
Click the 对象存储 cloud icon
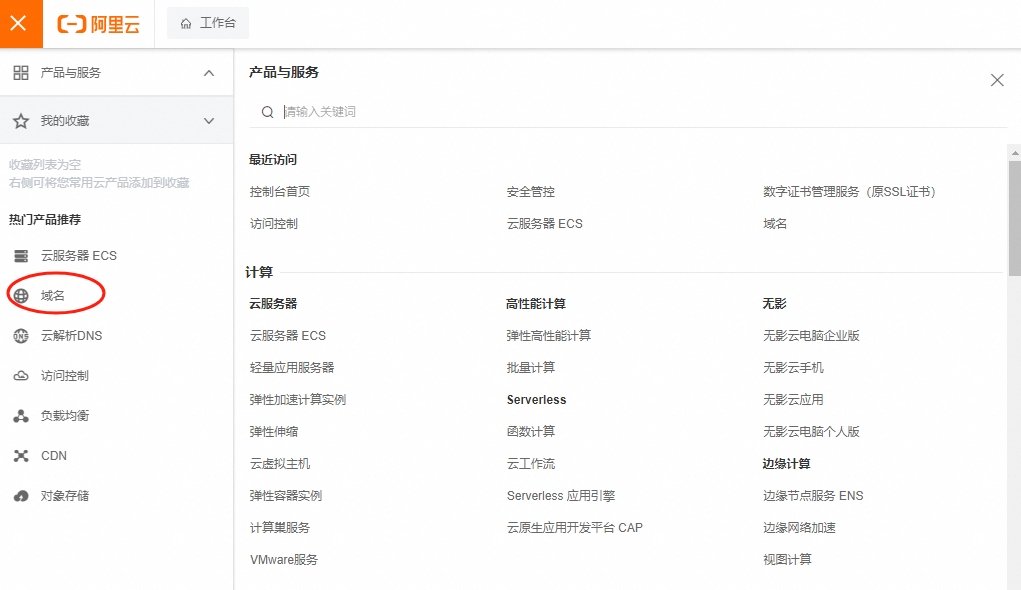click(21, 496)
